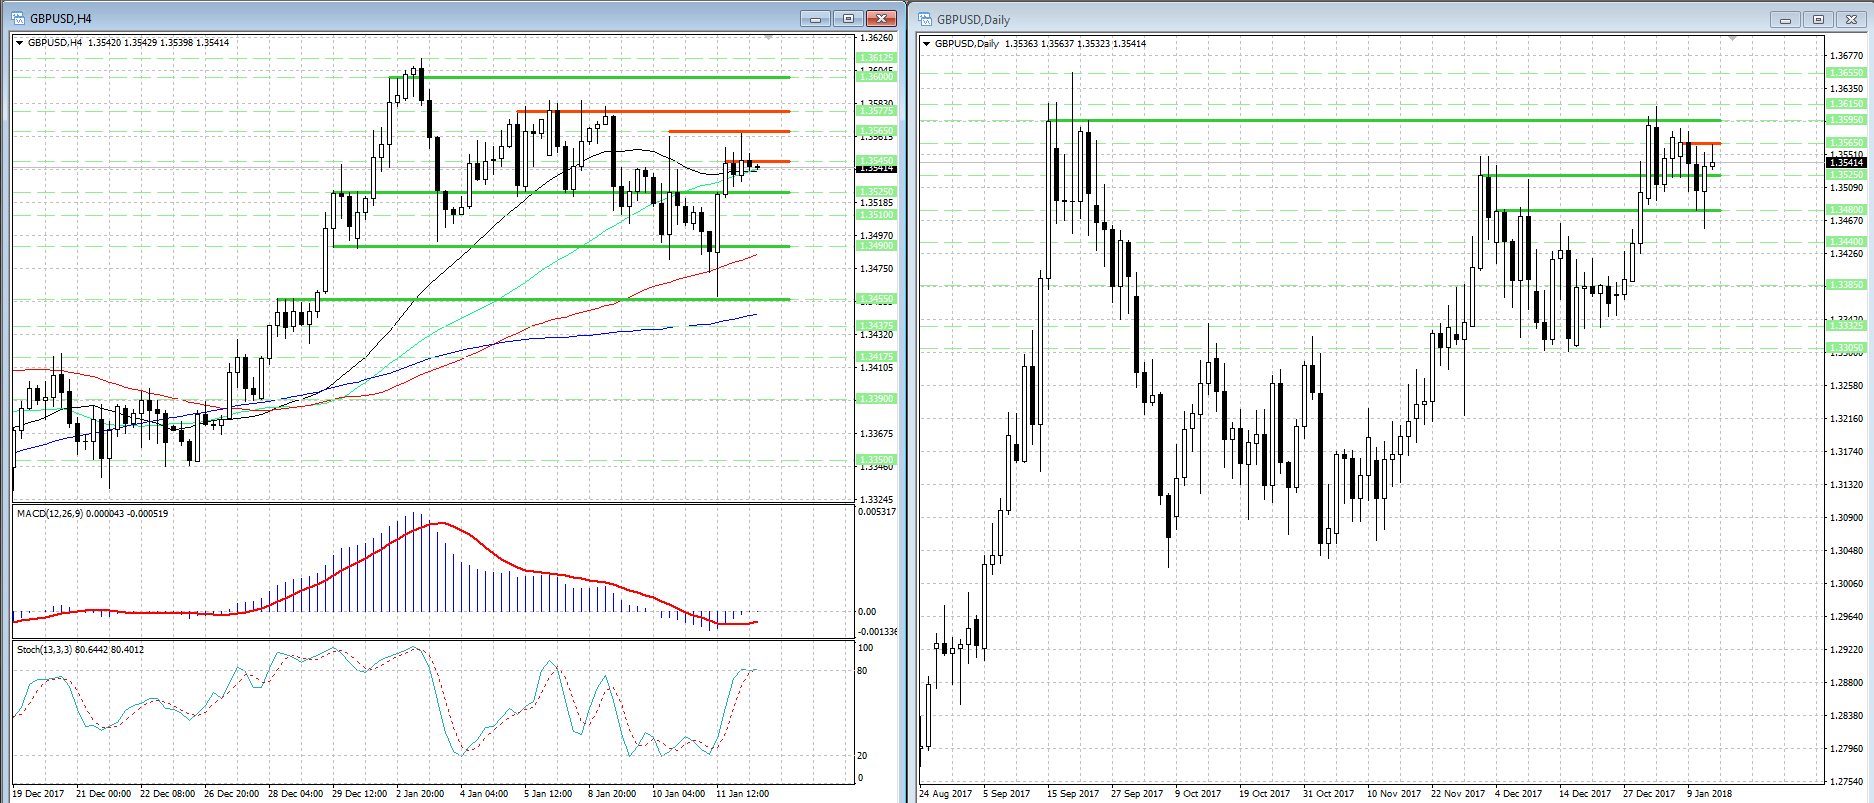Image resolution: width=1874 pixels, height=803 pixels.
Task: Click the GBPUSD,Daily window chart icon
Action: tap(925, 19)
